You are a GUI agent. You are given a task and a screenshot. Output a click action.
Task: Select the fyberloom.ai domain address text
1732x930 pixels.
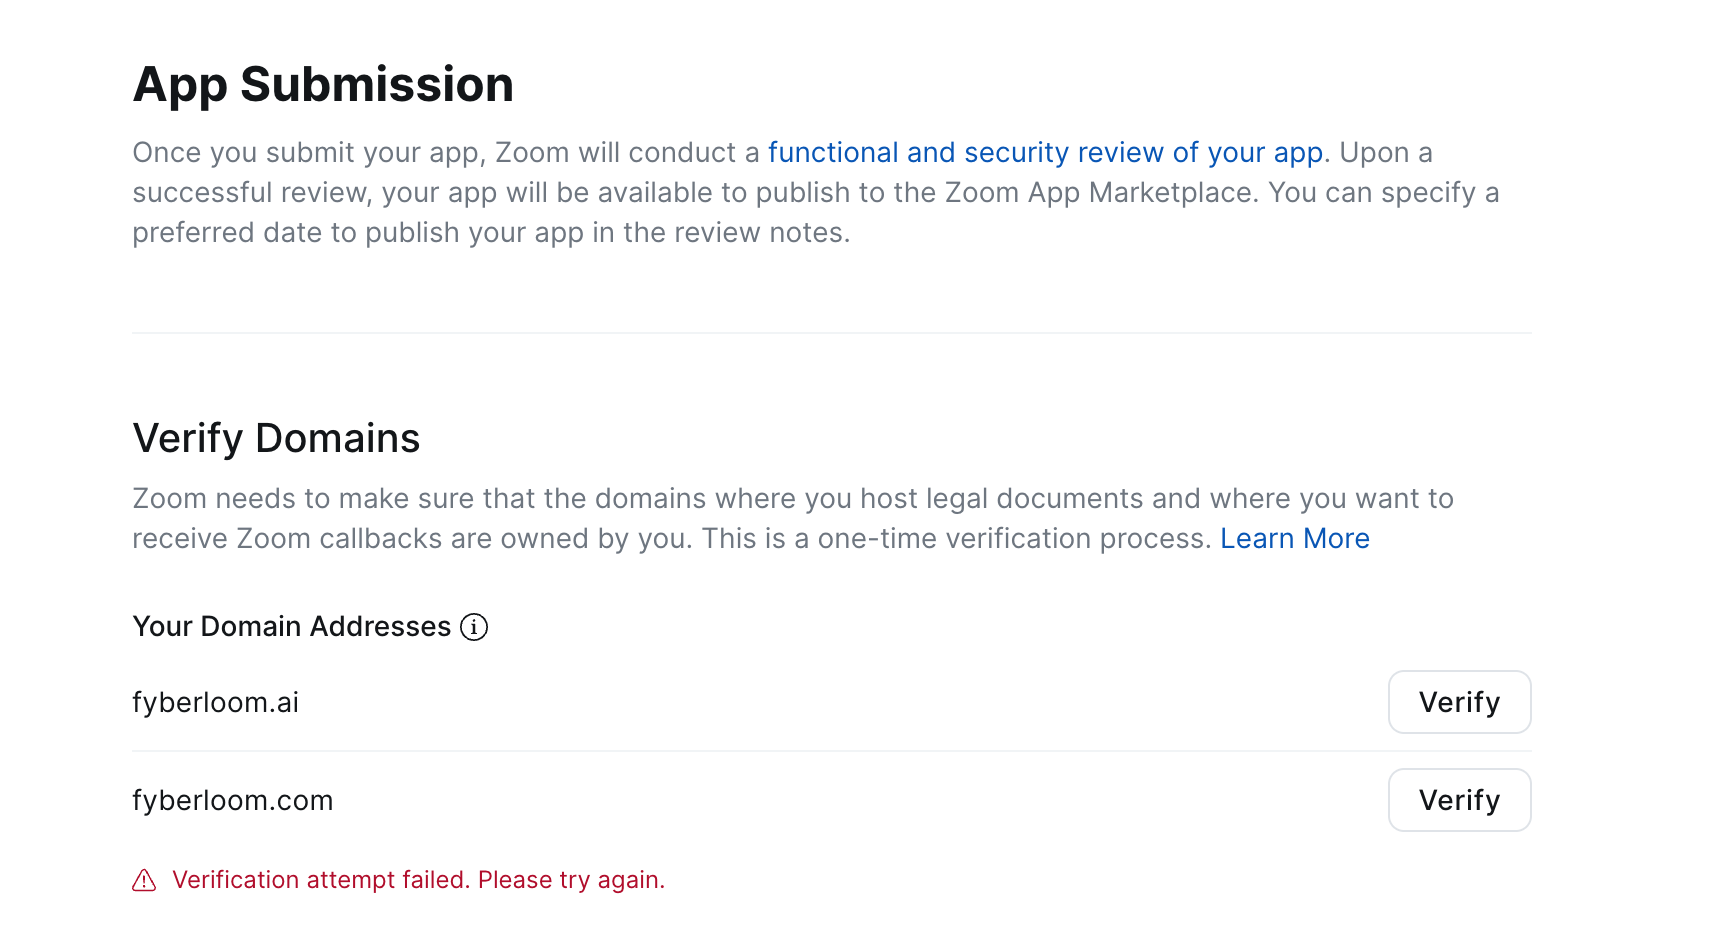[215, 702]
